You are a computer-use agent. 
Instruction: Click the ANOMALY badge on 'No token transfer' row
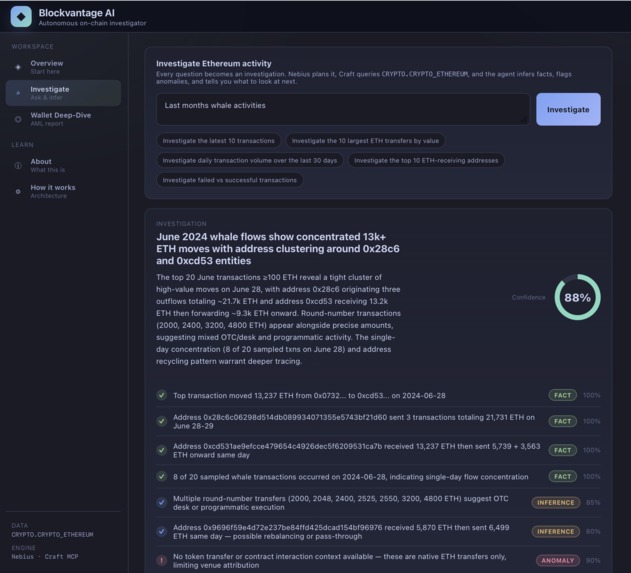click(x=558, y=561)
